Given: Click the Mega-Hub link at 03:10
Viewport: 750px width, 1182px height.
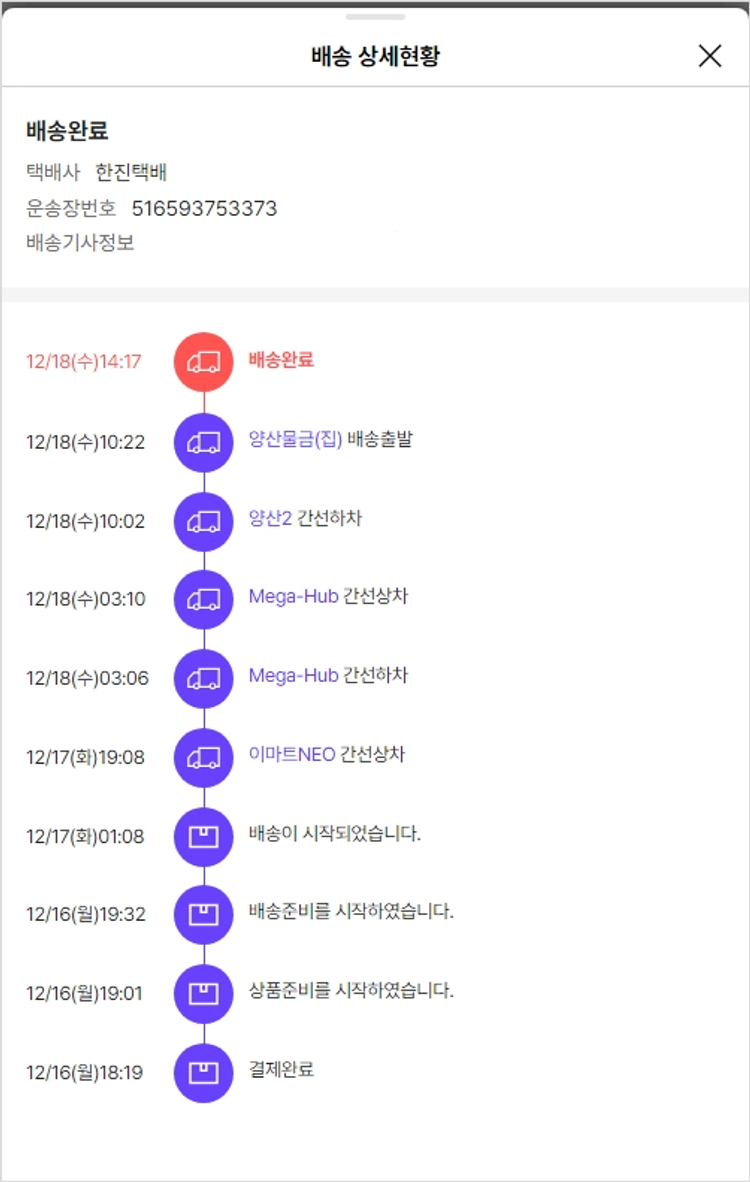Looking at the screenshot, I should pos(293,597).
